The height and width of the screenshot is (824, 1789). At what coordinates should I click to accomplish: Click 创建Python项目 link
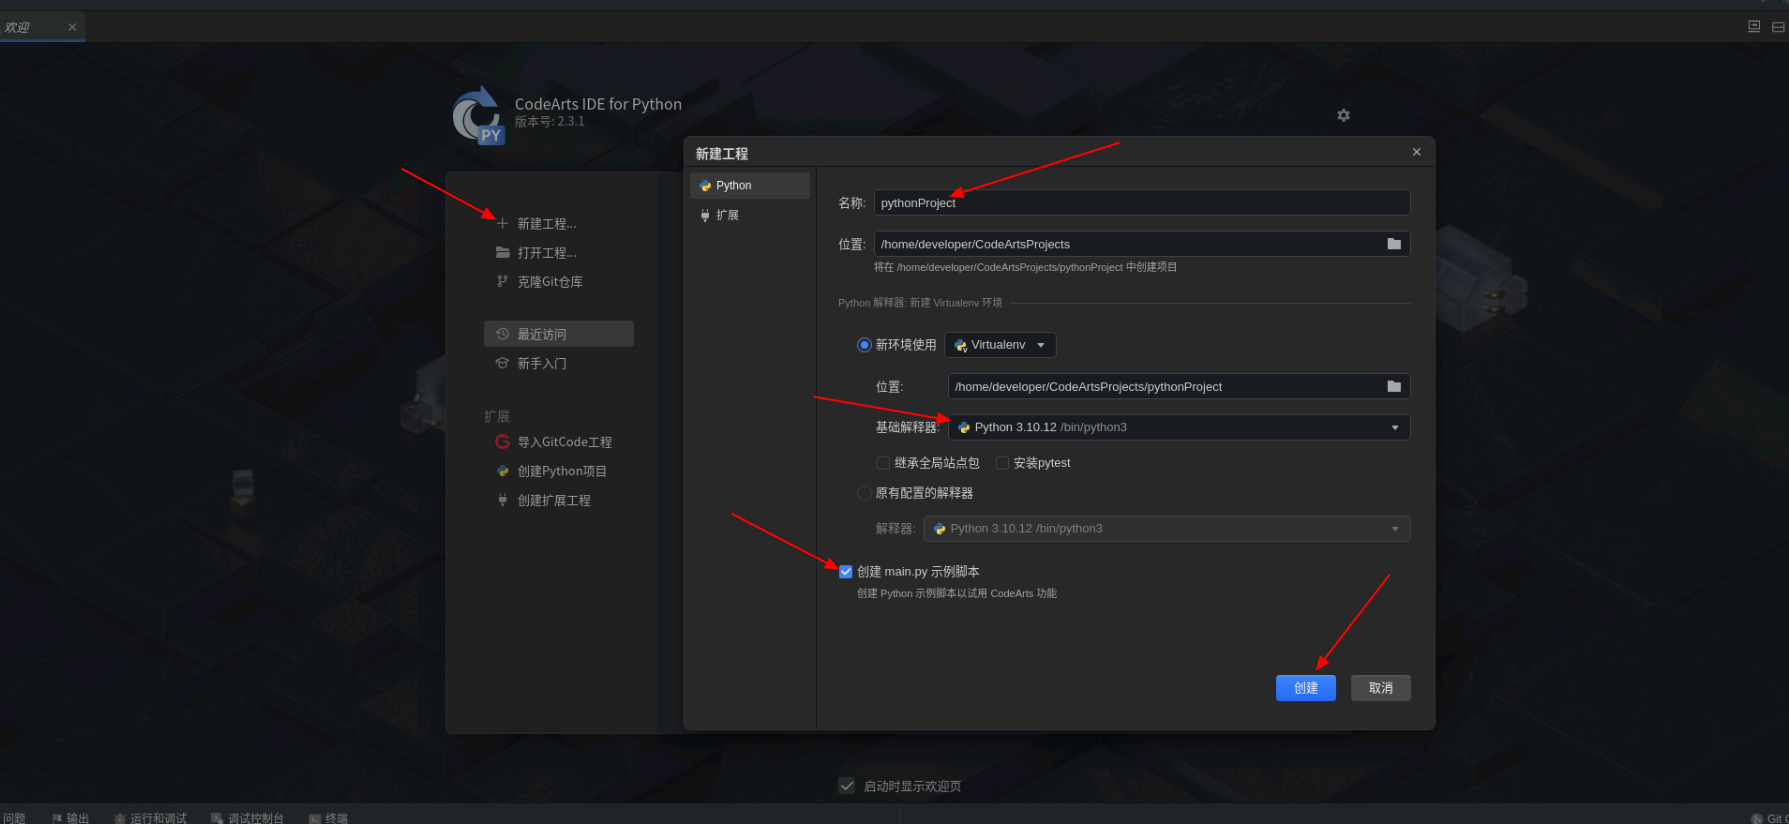[x=562, y=471]
